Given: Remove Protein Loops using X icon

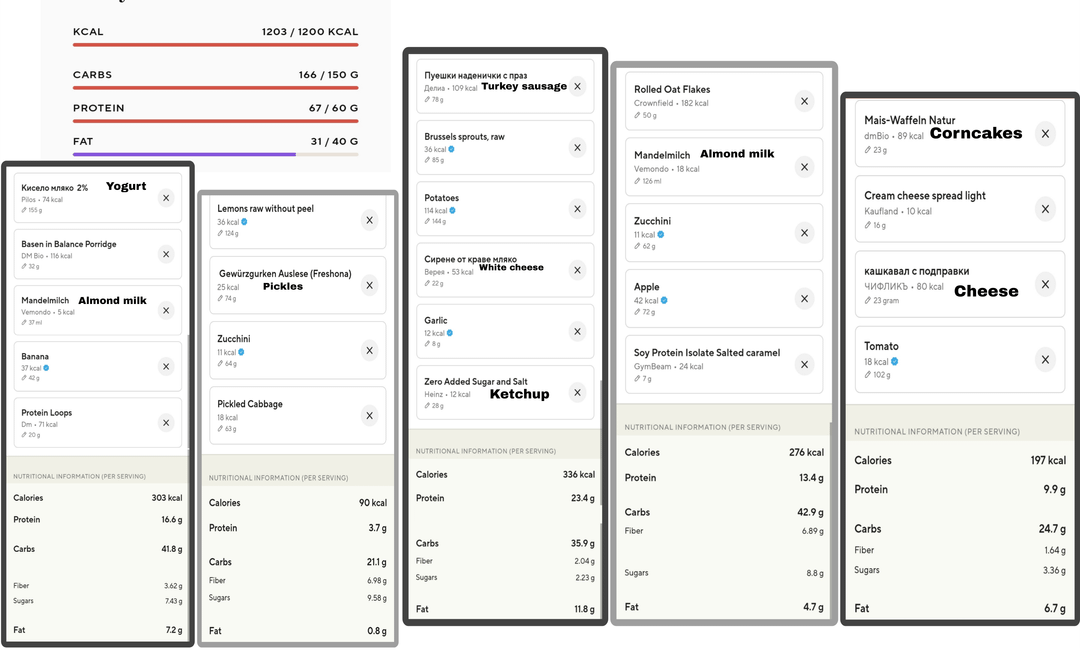Looking at the screenshot, I should 166,422.
